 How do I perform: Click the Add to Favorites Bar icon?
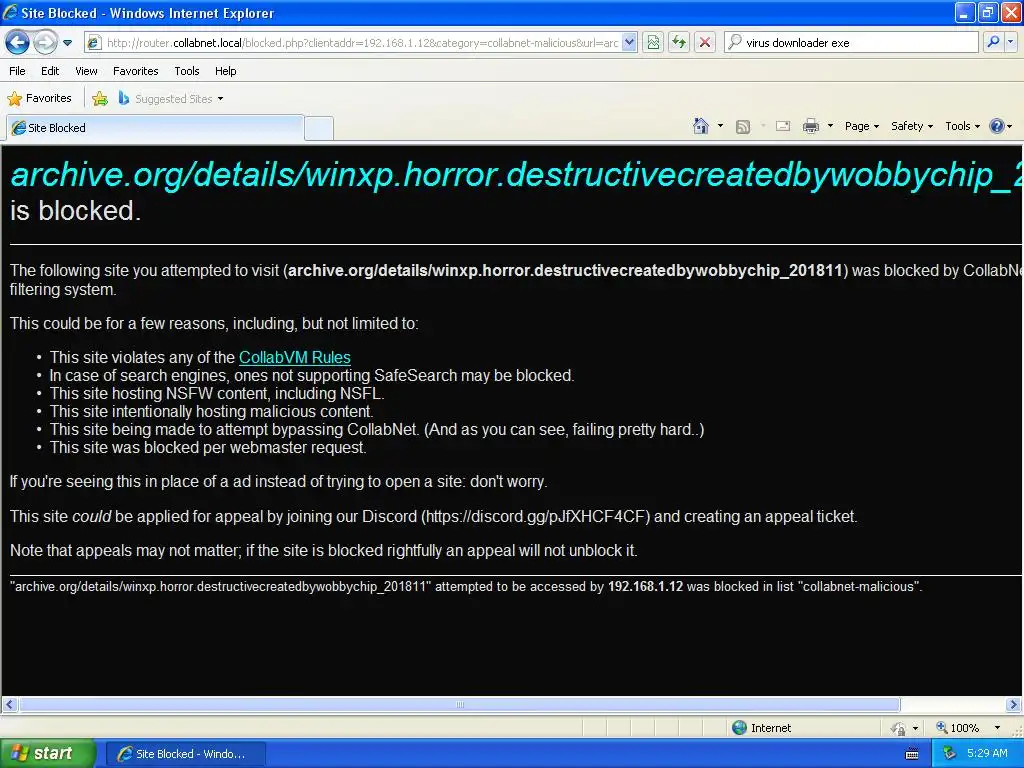point(100,99)
